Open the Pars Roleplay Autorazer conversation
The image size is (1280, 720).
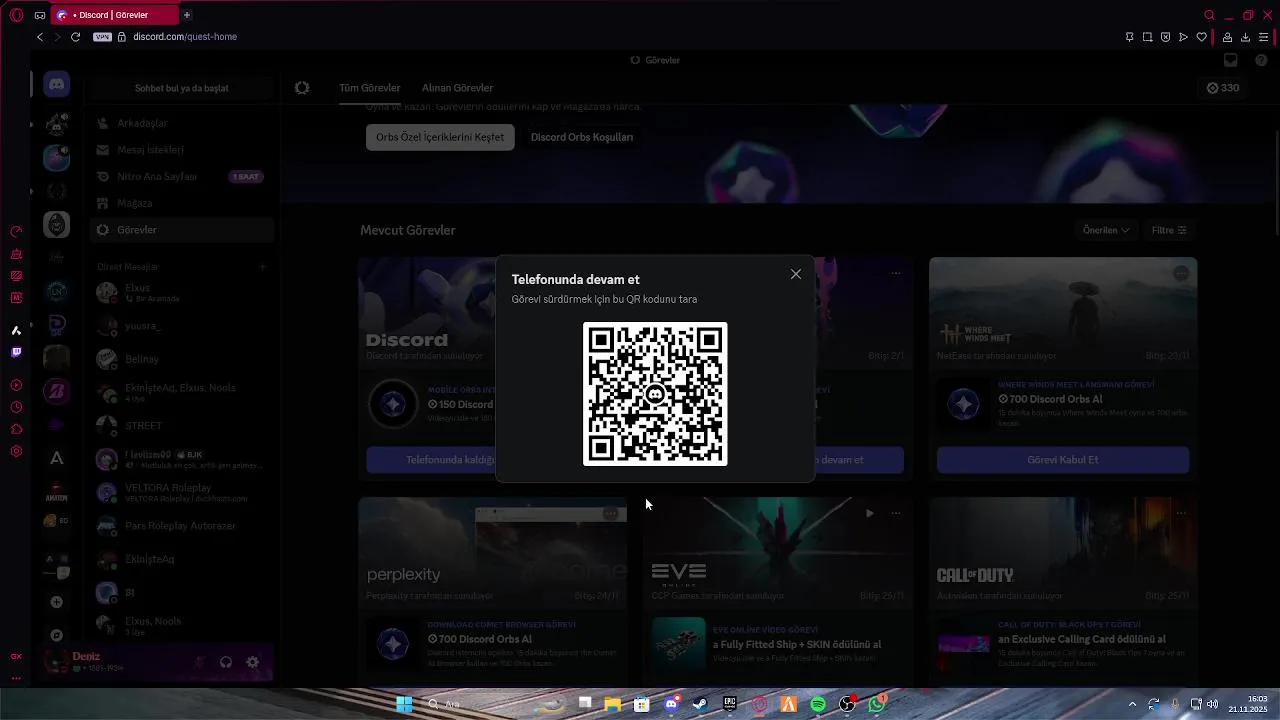(181, 526)
